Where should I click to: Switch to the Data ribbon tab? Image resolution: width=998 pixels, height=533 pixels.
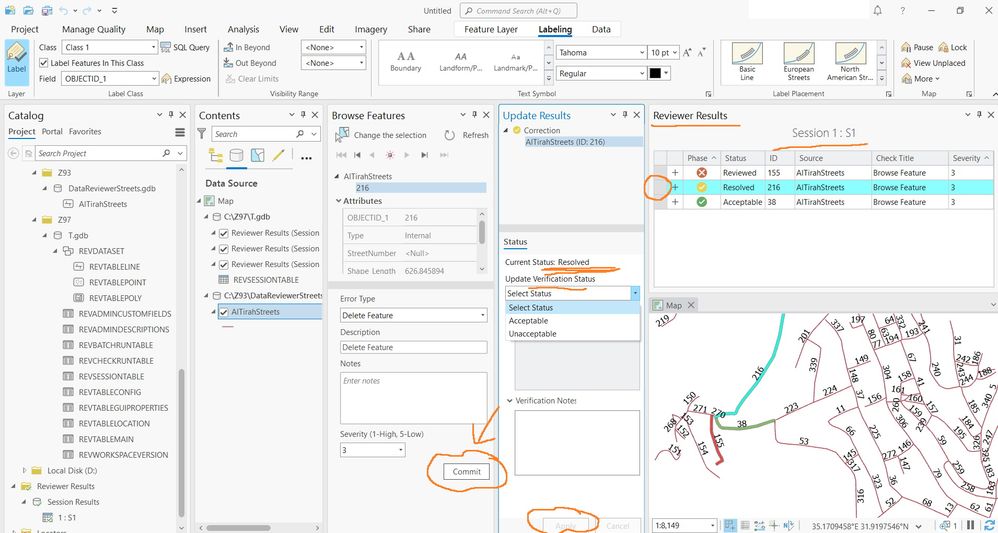[x=601, y=29]
